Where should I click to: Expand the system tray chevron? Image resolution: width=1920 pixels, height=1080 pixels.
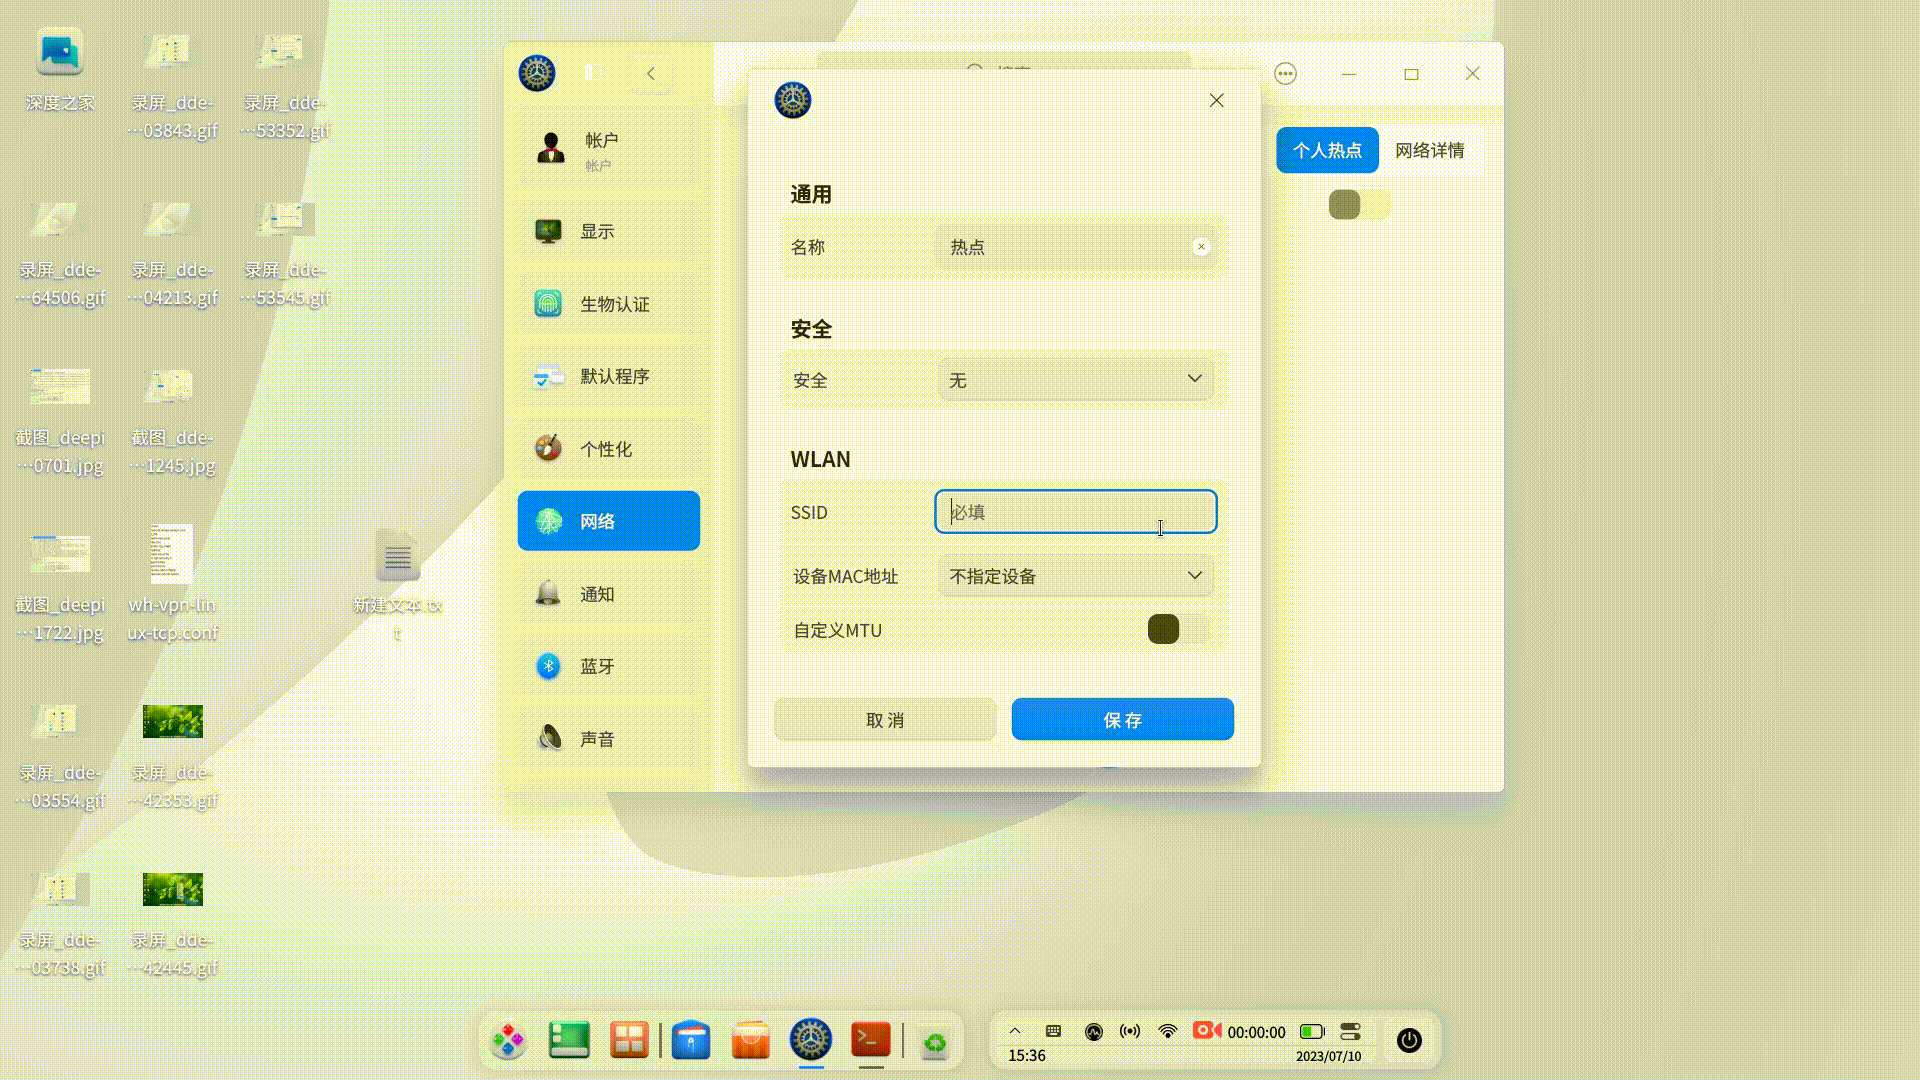pos(1015,1029)
